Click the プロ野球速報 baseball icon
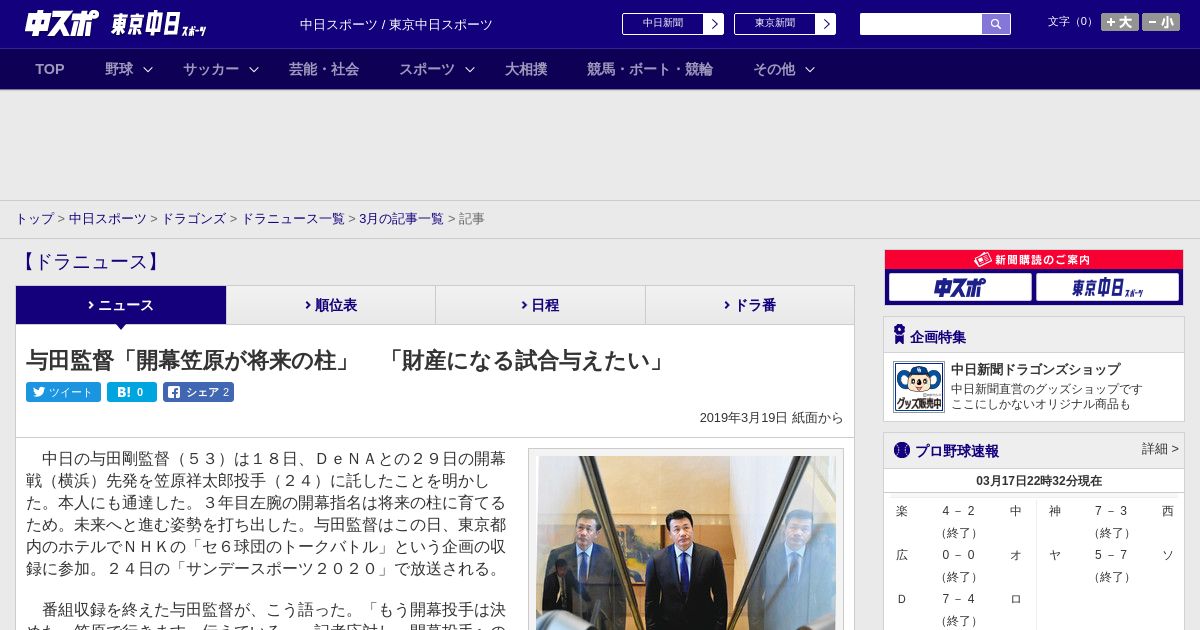1200x630 pixels. (902, 450)
